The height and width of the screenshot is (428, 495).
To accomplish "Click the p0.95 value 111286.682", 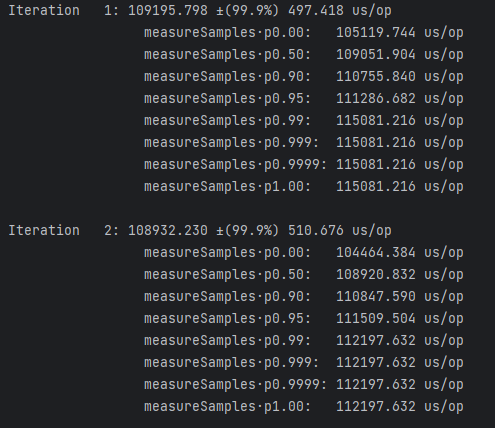I will [x=376, y=99].
